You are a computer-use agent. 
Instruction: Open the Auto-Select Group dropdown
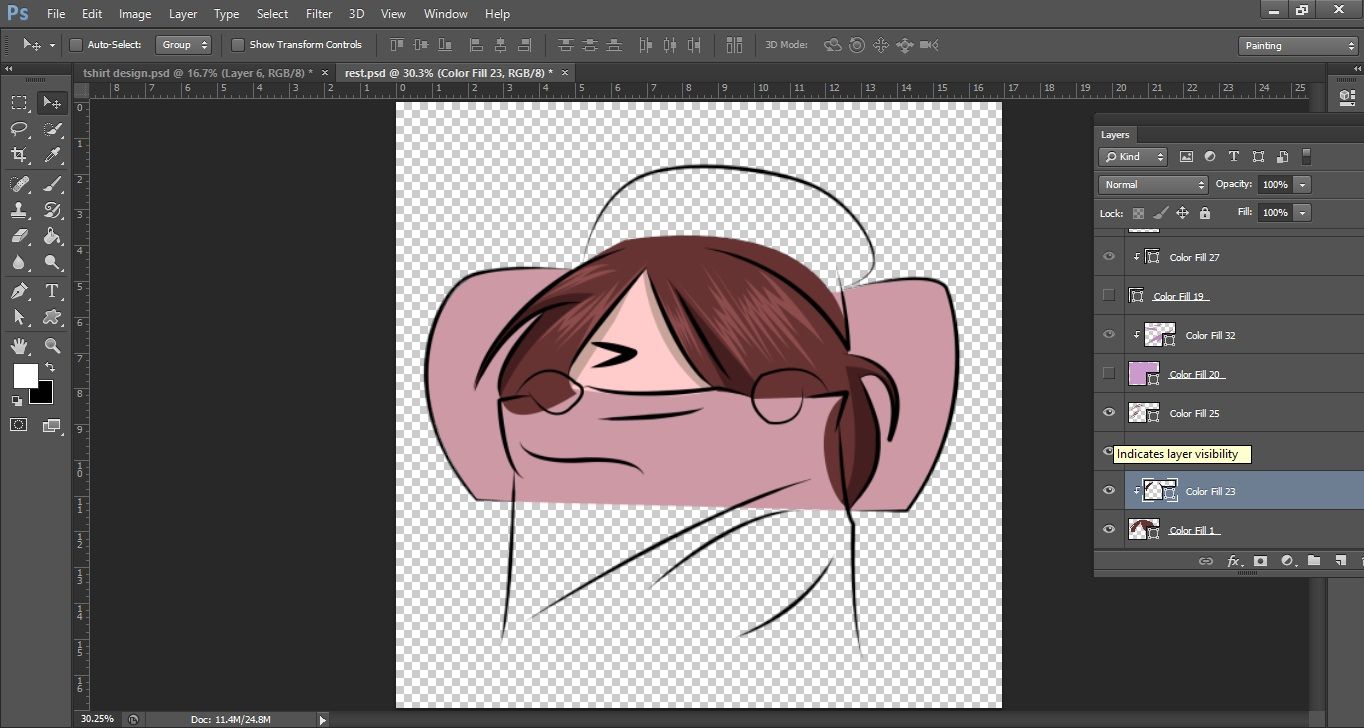pyautogui.click(x=184, y=45)
